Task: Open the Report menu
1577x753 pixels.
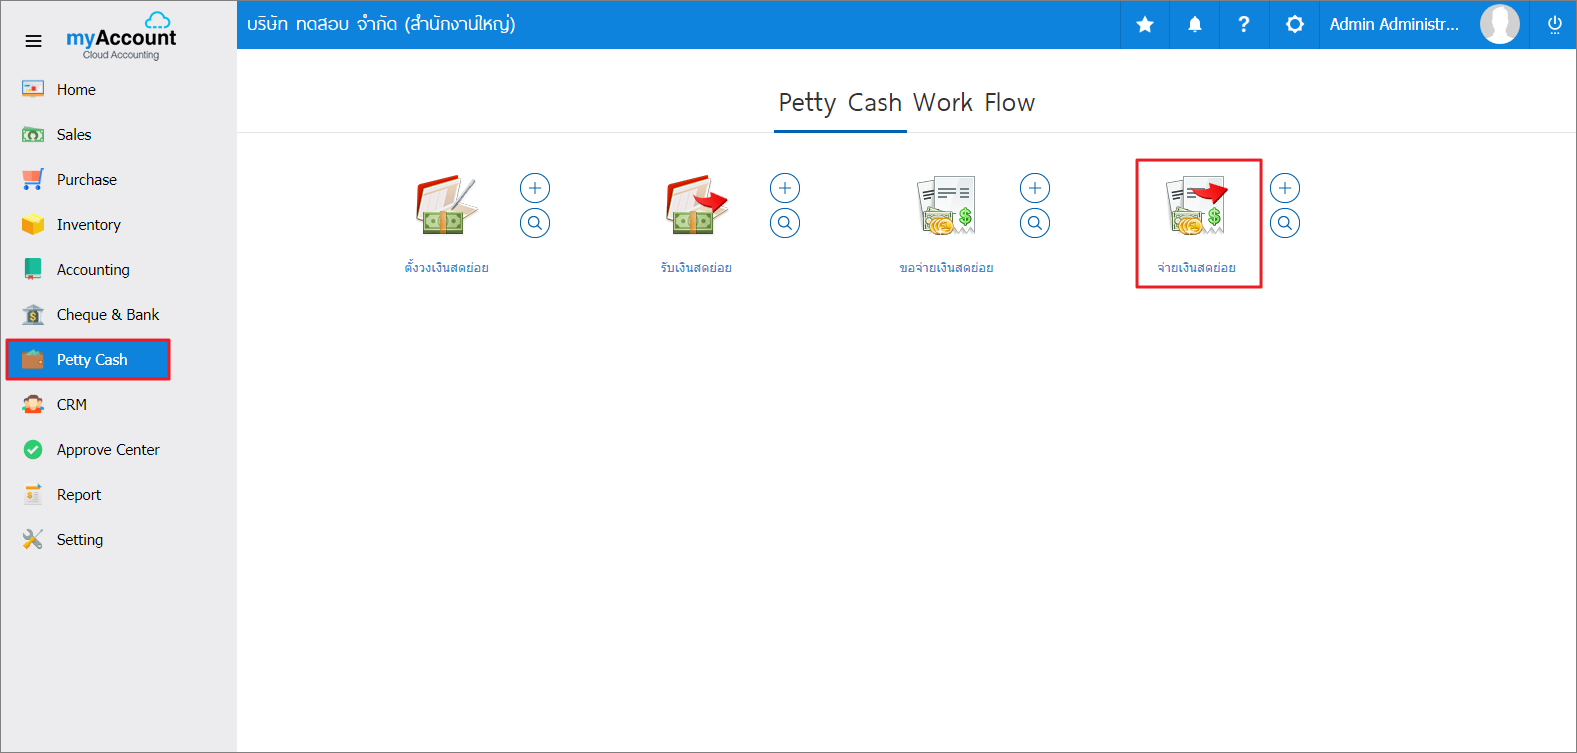Action: click(x=79, y=495)
